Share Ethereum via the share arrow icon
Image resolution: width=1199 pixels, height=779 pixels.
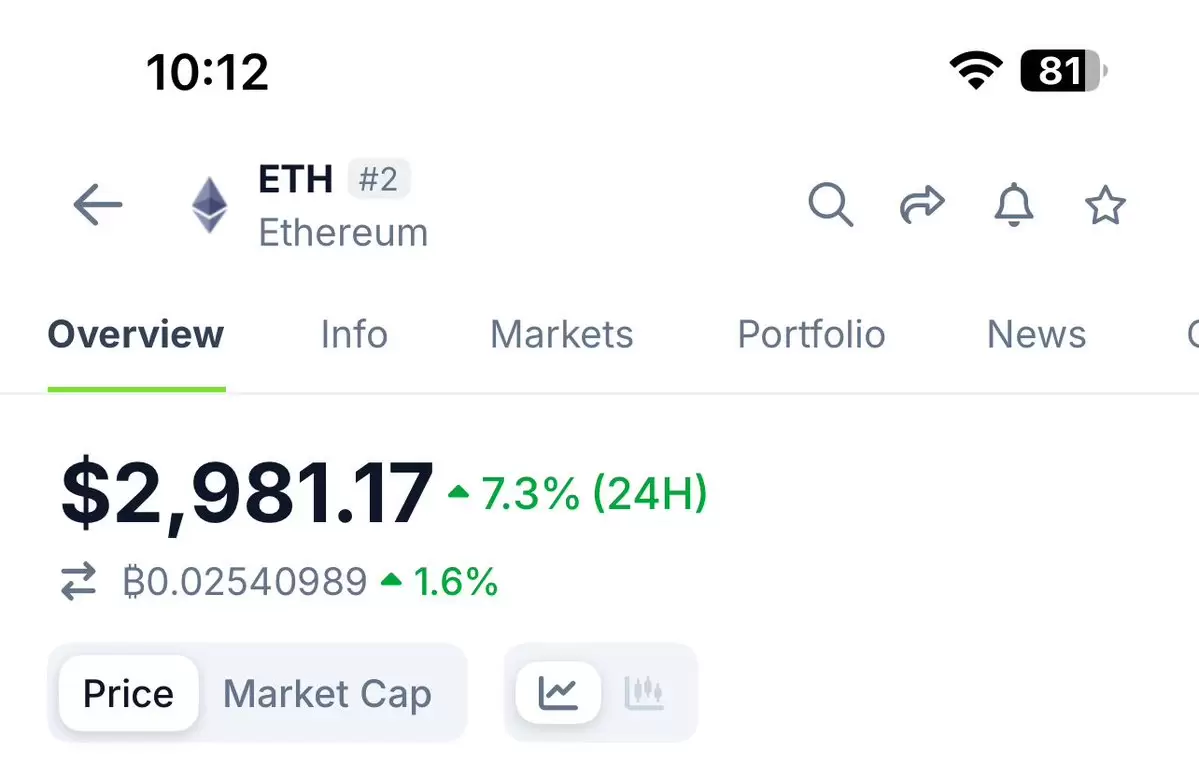pos(922,205)
